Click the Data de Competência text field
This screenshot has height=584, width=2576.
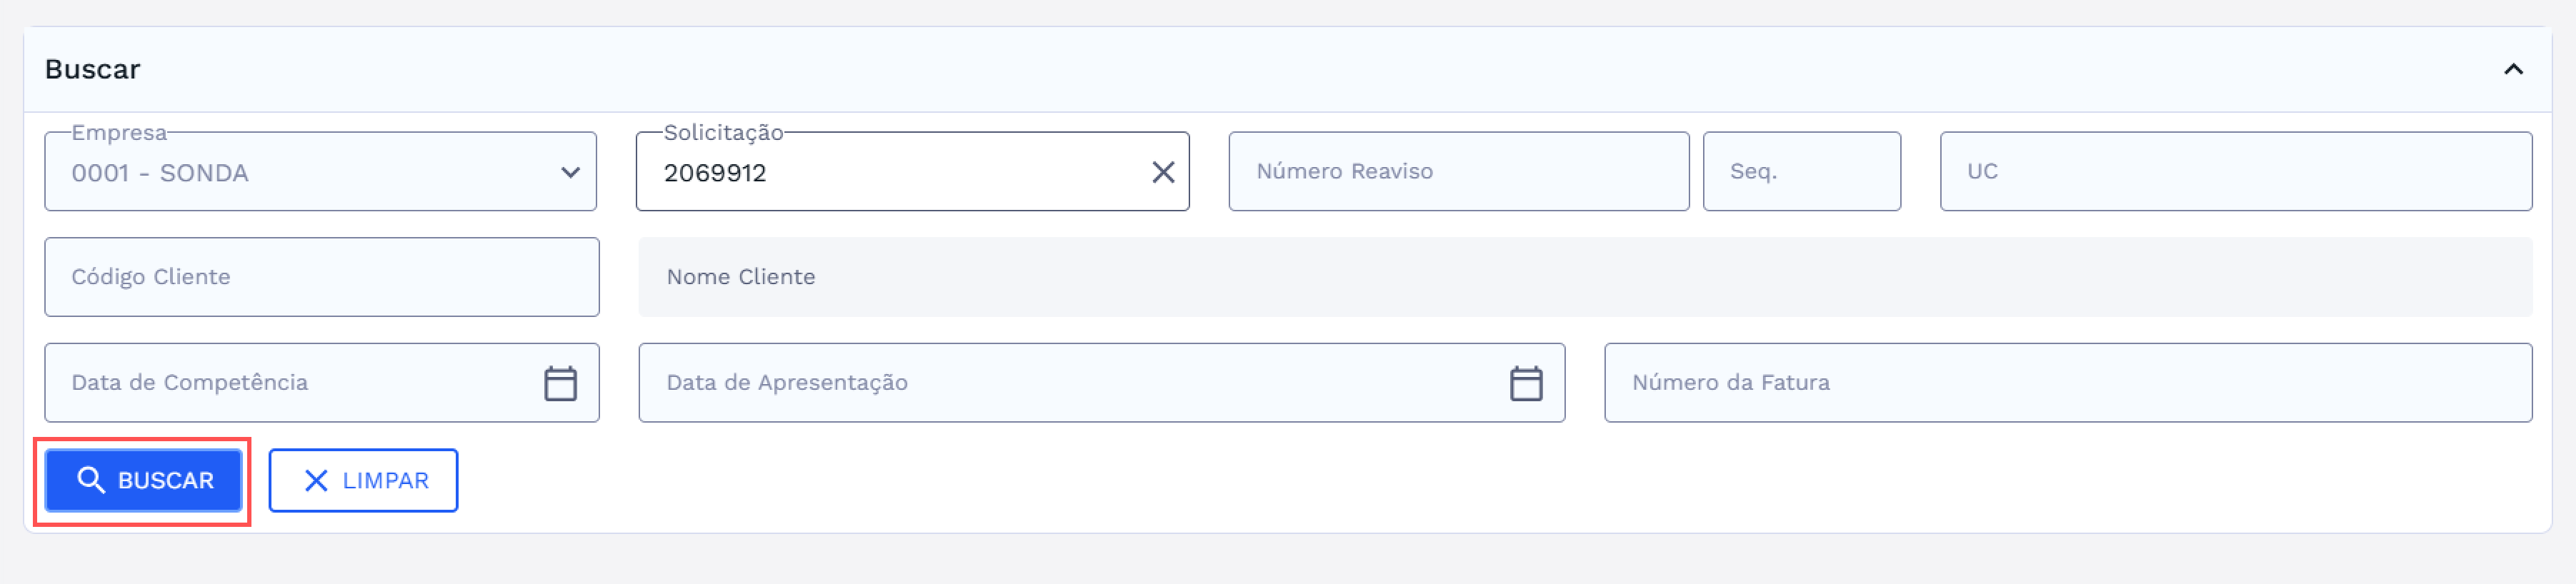290,383
